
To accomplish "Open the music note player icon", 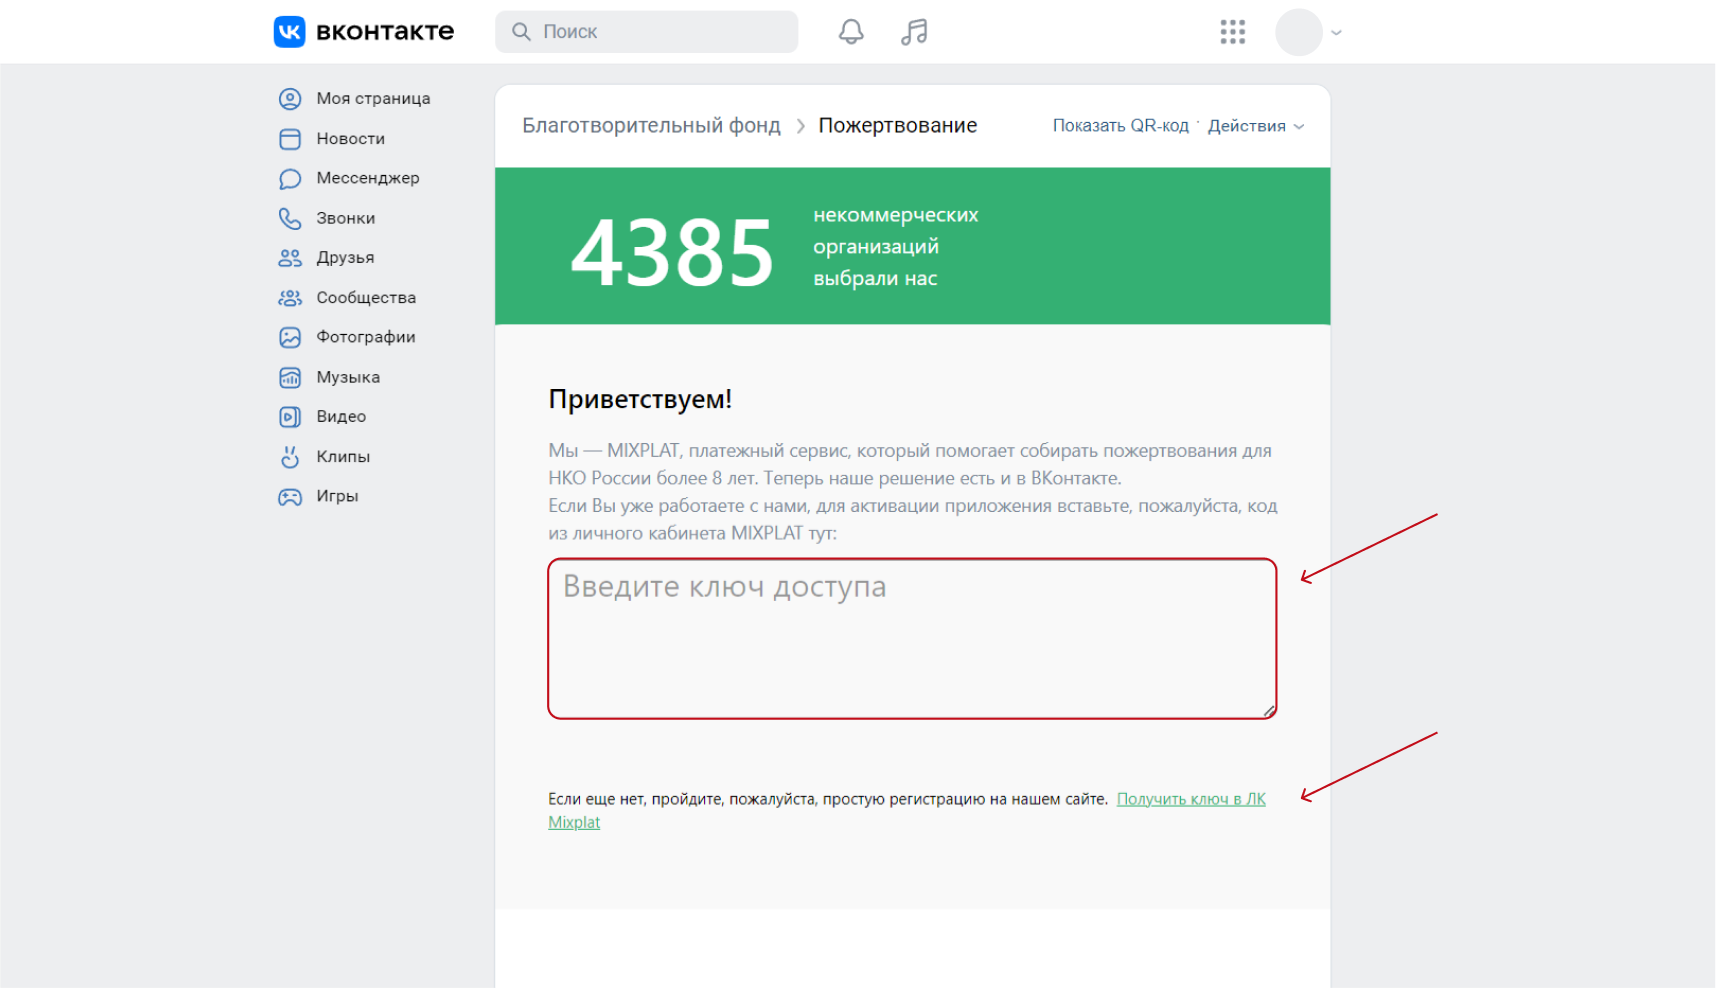I will [x=914, y=32].
